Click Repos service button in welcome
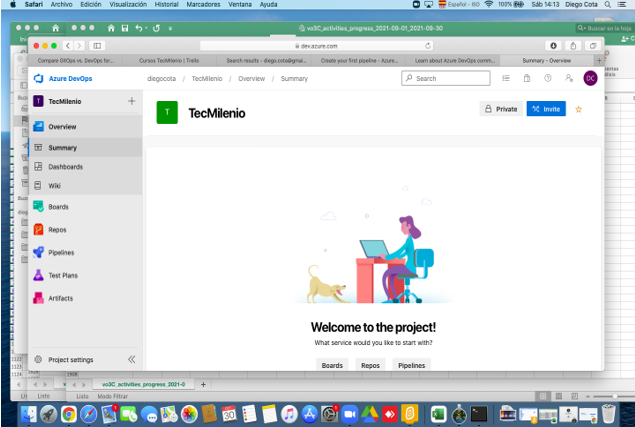The width and height of the screenshot is (635, 427). tap(370, 365)
